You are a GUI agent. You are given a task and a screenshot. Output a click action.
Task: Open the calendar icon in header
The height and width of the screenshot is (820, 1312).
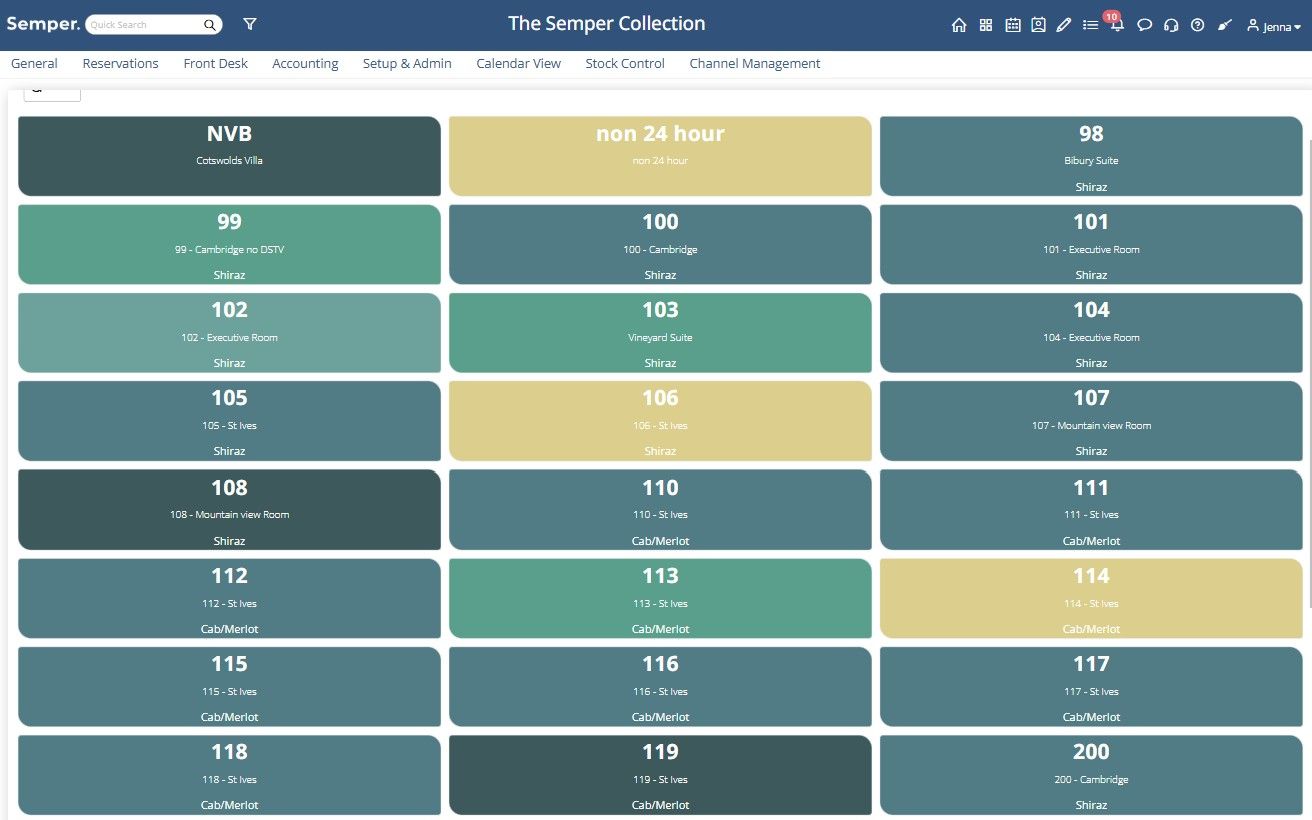pyautogui.click(x=1012, y=25)
